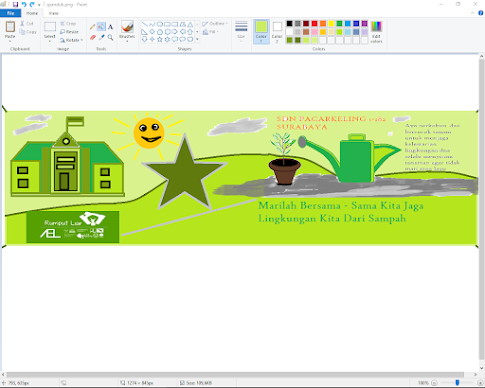Select the Fill with color bucket tool
The image size is (485, 388).
(x=101, y=27)
